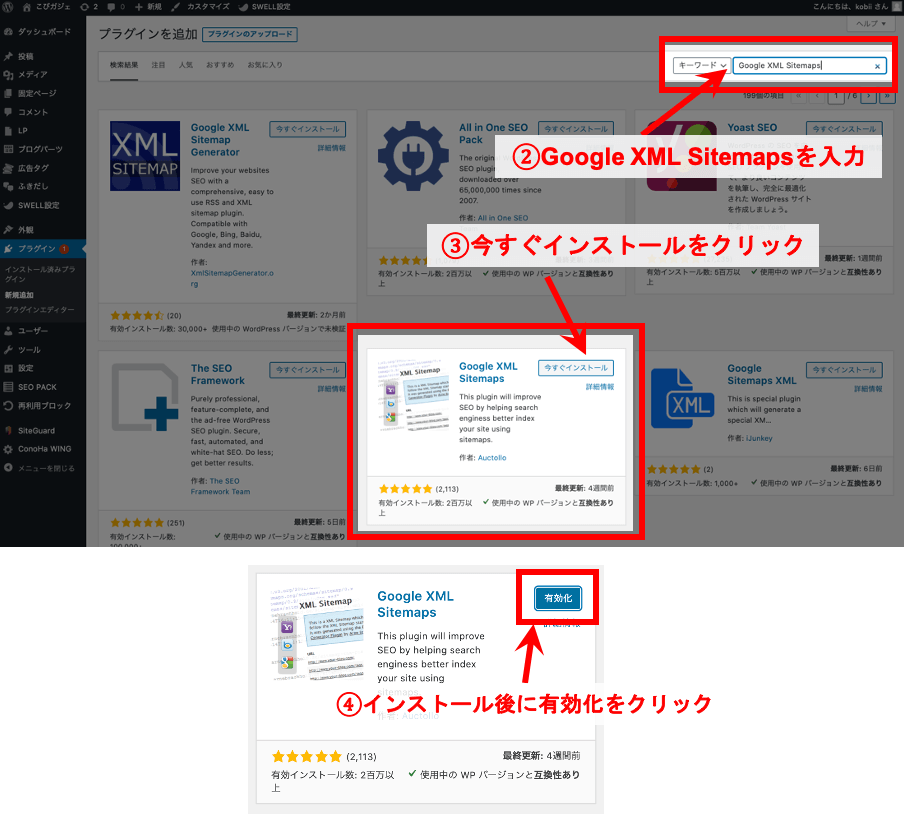This screenshot has height=814, width=904.
Task: Click プラグインのアップロード button
Action: tap(250, 34)
